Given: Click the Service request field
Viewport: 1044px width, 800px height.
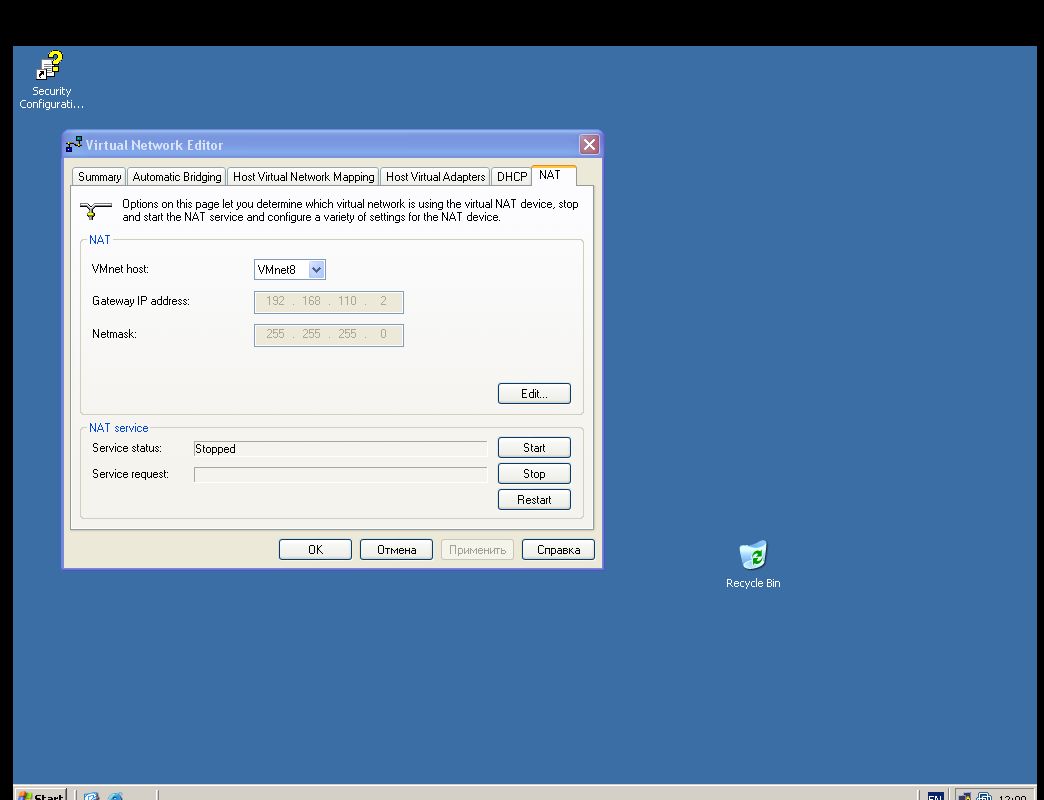Looking at the screenshot, I should (x=340, y=475).
